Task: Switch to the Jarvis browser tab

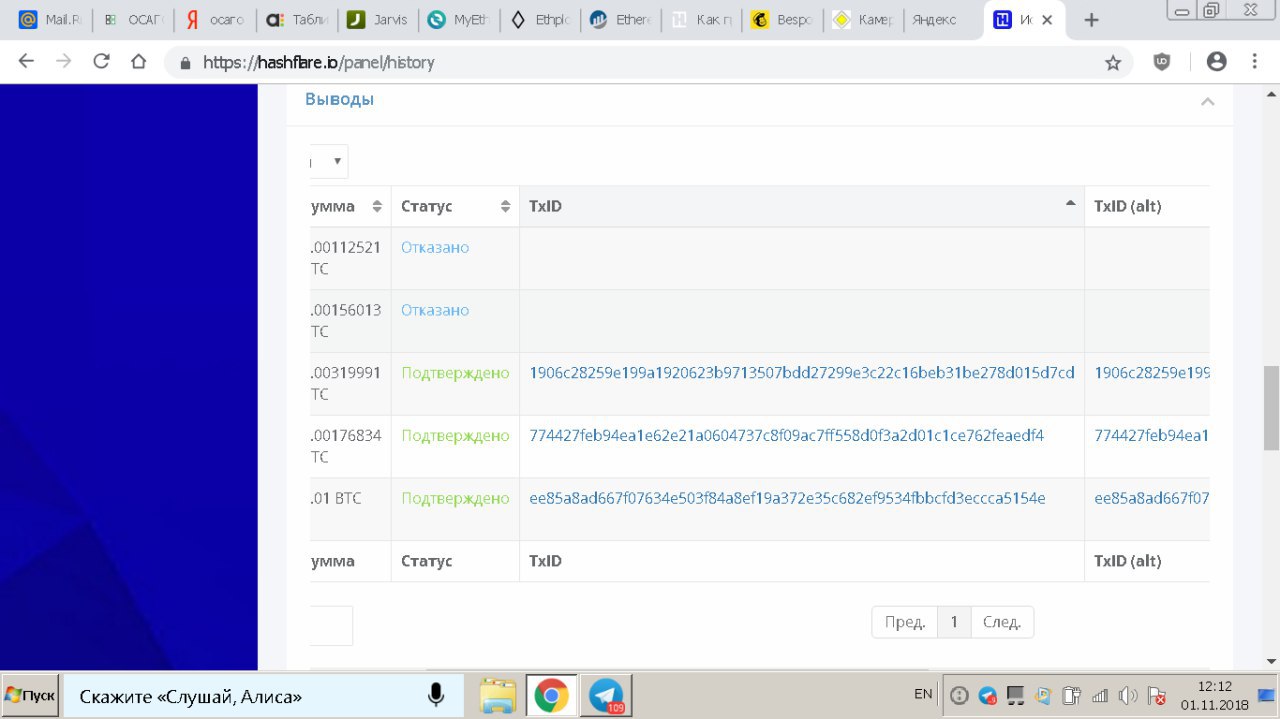Action: pos(377,20)
